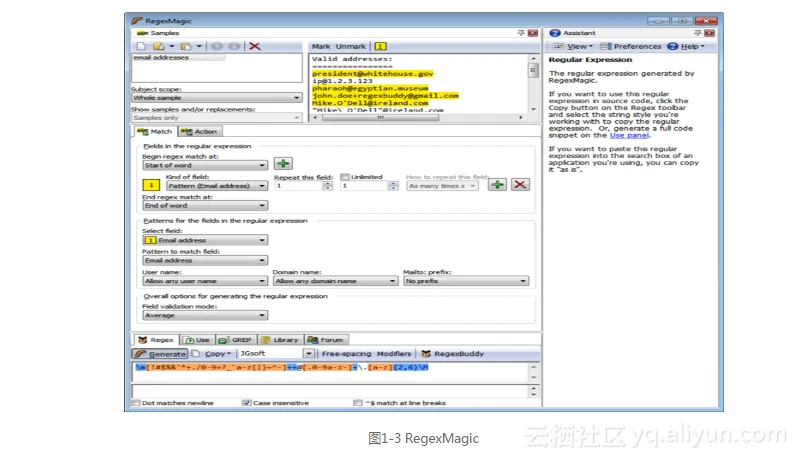The width and height of the screenshot is (798, 459).
Task: Click president@whitehouse.gov in sample text
Action: tap(373, 74)
